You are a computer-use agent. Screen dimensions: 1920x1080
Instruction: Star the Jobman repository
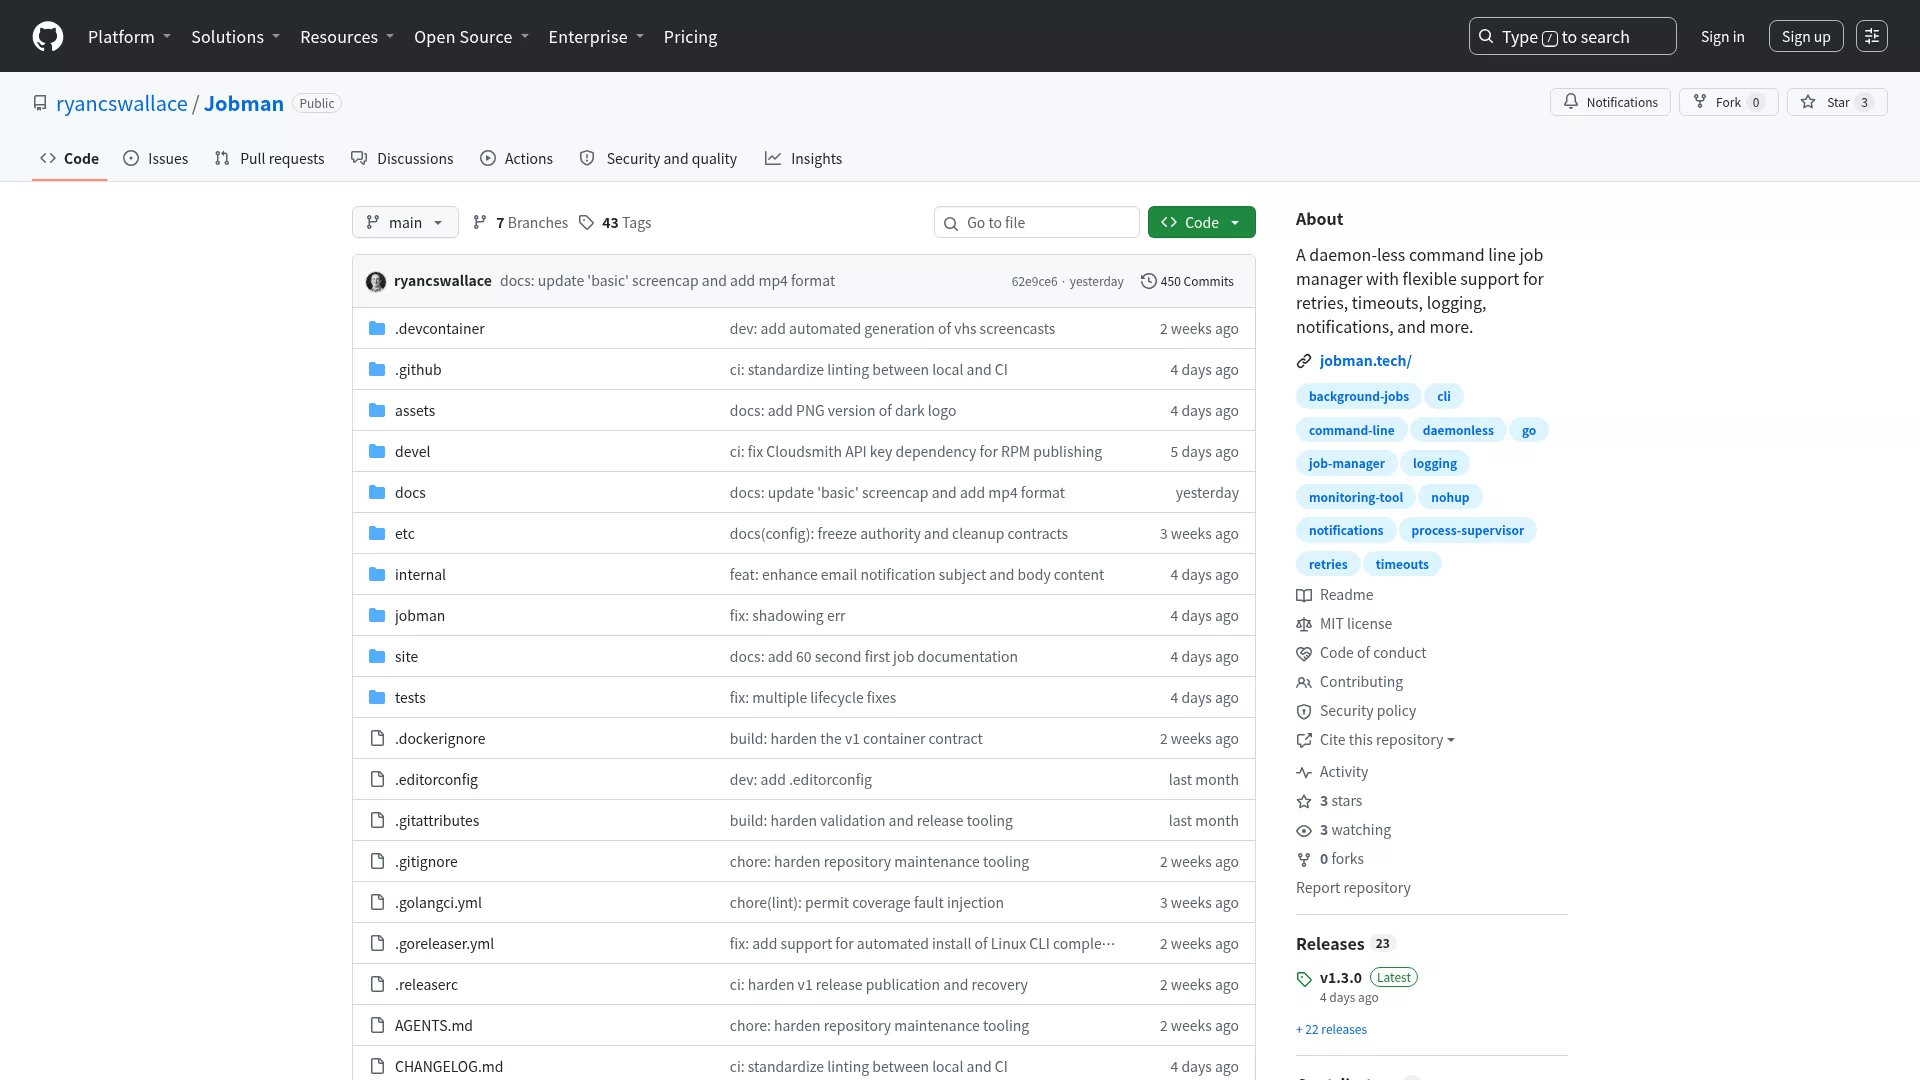(1837, 103)
